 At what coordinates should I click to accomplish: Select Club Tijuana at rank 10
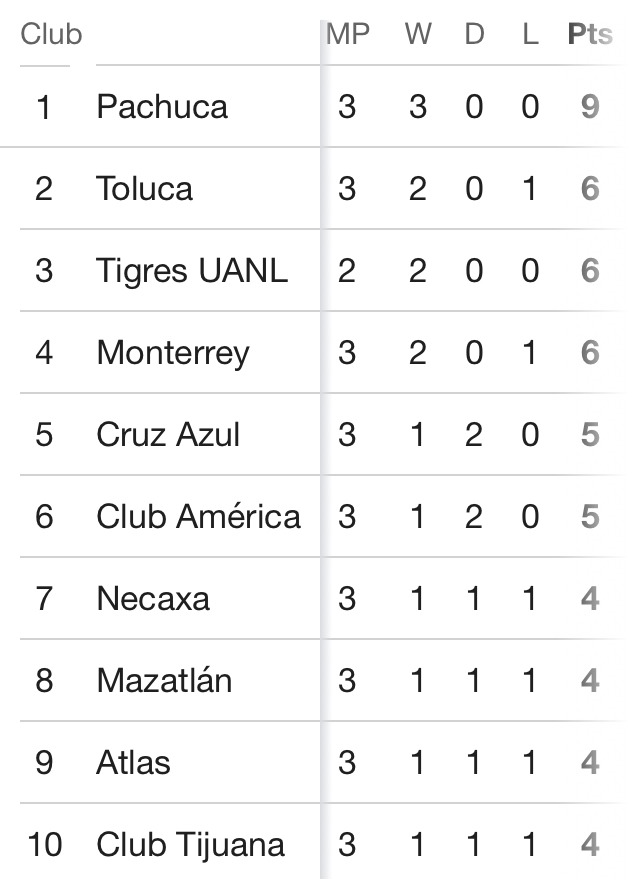pos(191,844)
